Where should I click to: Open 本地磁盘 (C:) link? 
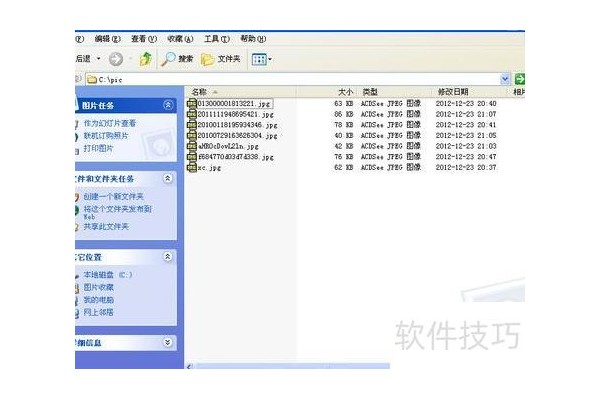108,274
